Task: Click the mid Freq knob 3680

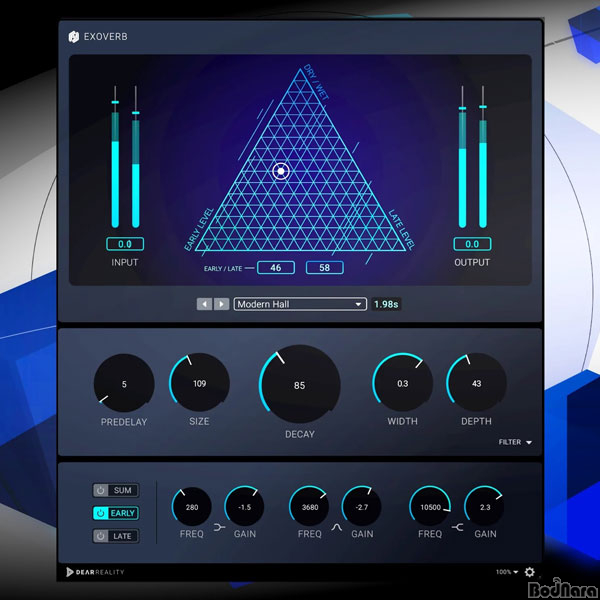Action: [310, 507]
